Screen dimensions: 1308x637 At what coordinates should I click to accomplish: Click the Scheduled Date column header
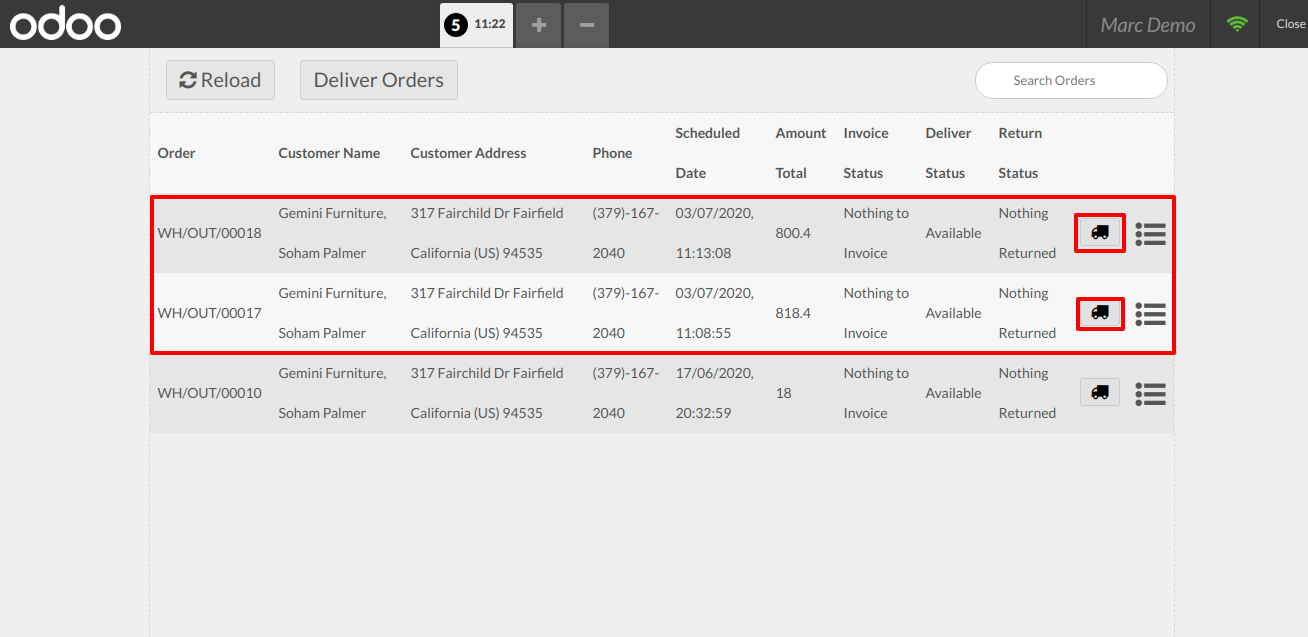pos(707,153)
